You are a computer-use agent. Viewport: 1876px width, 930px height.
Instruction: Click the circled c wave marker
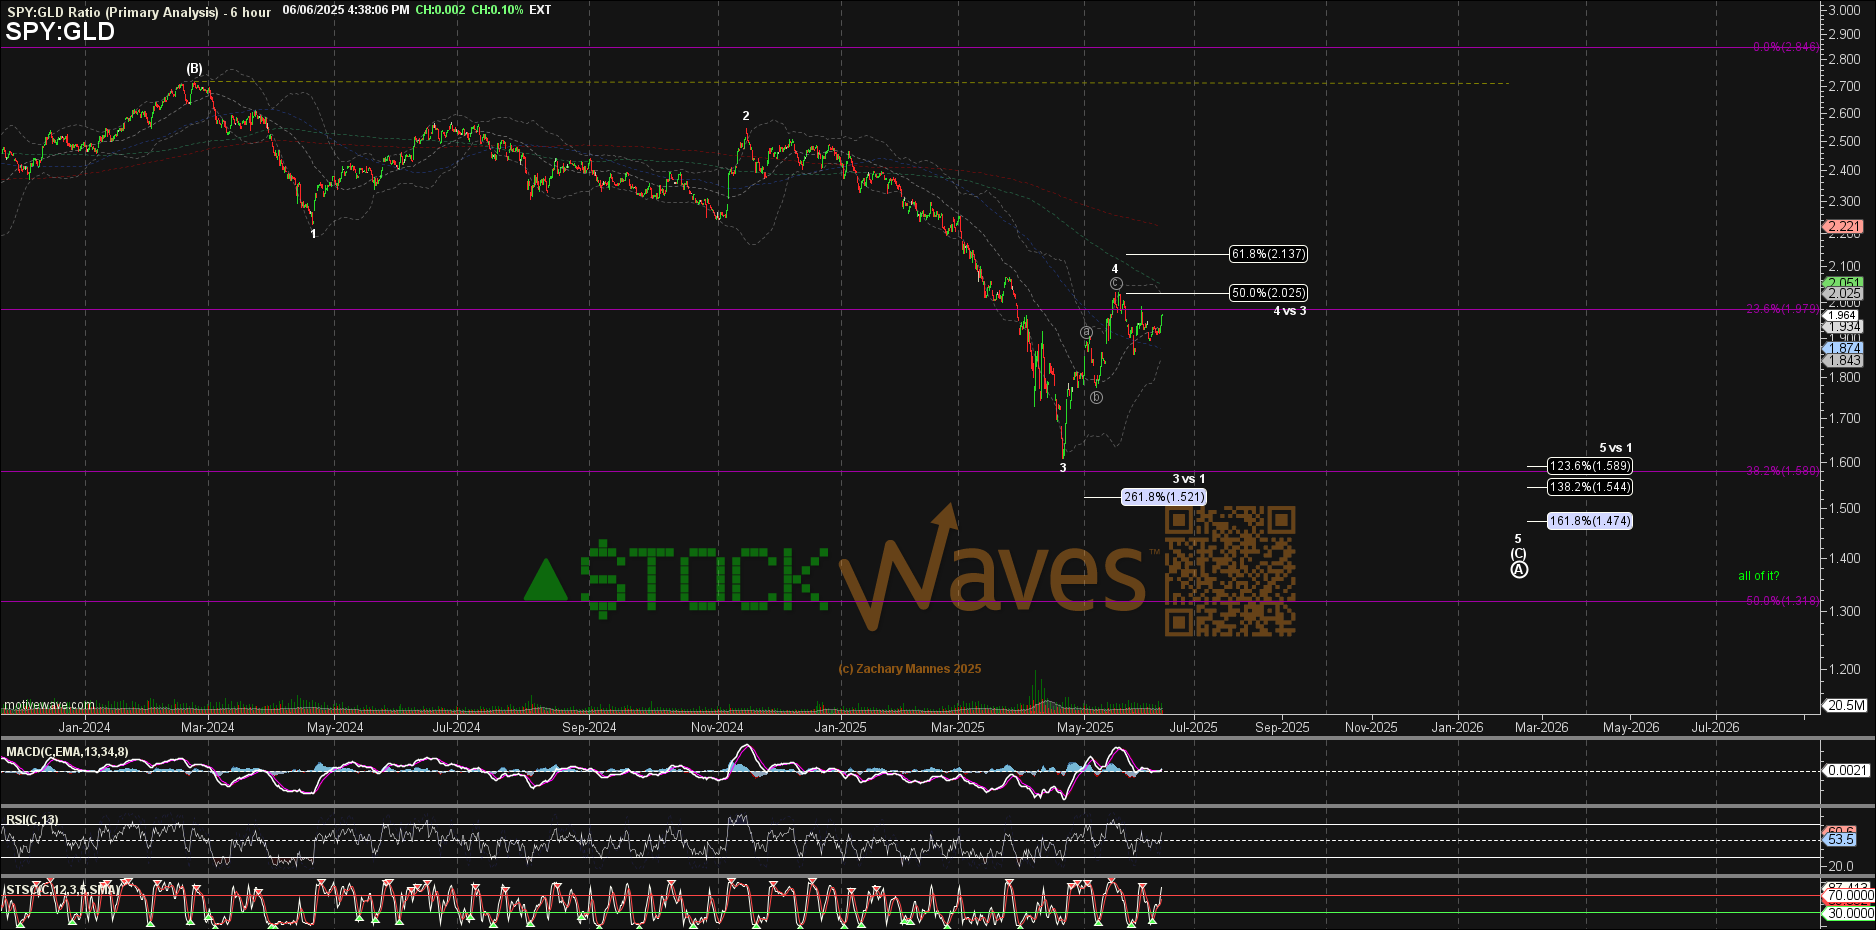(1116, 284)
